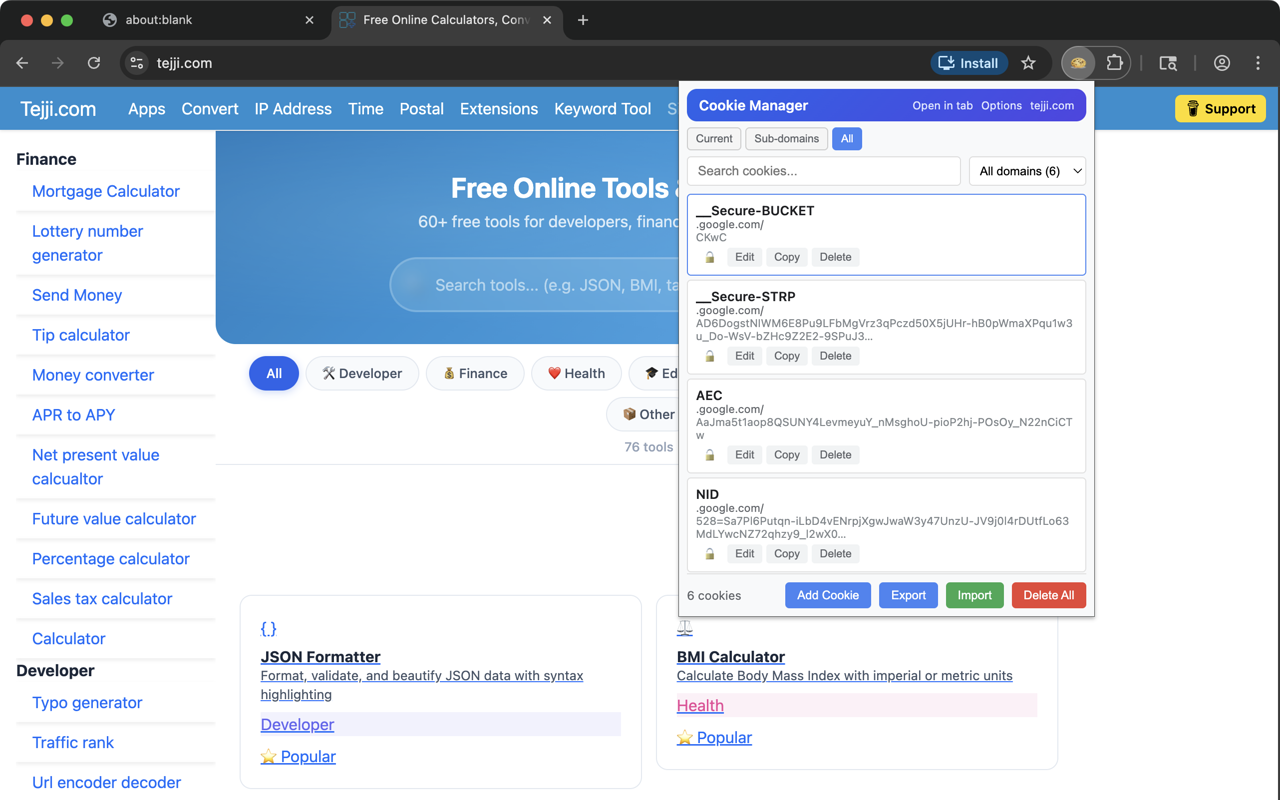Click tejji.com link in Cookie Manager header
This screenshot has height=800, width=1280.
pos(1052,106)
